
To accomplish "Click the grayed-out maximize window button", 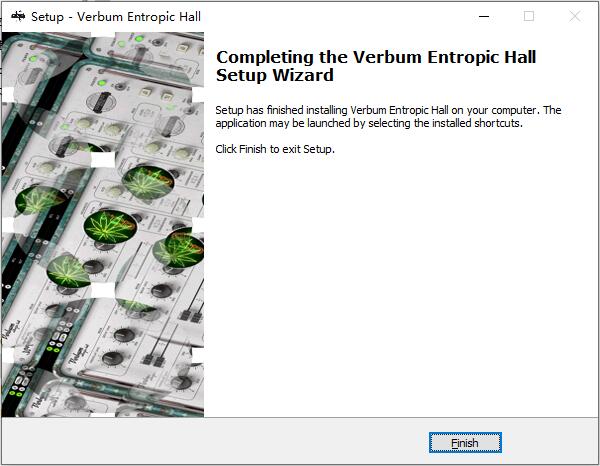I will click(529, 16).
